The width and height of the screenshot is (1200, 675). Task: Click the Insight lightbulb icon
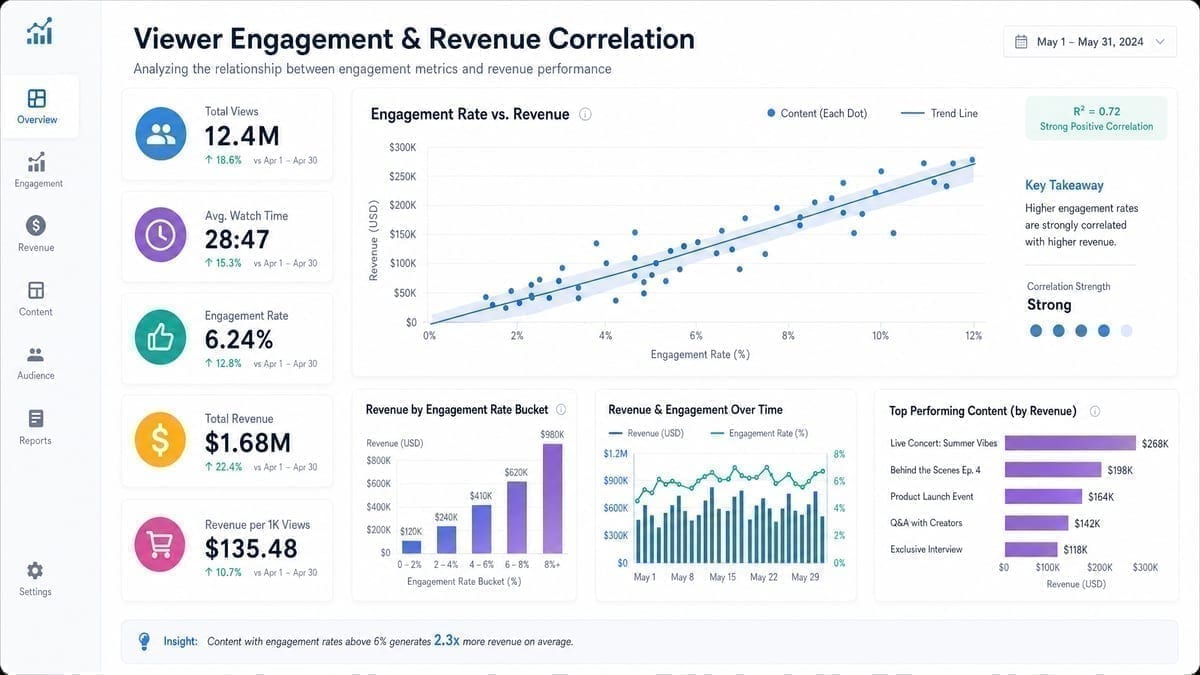click(145, 641)
